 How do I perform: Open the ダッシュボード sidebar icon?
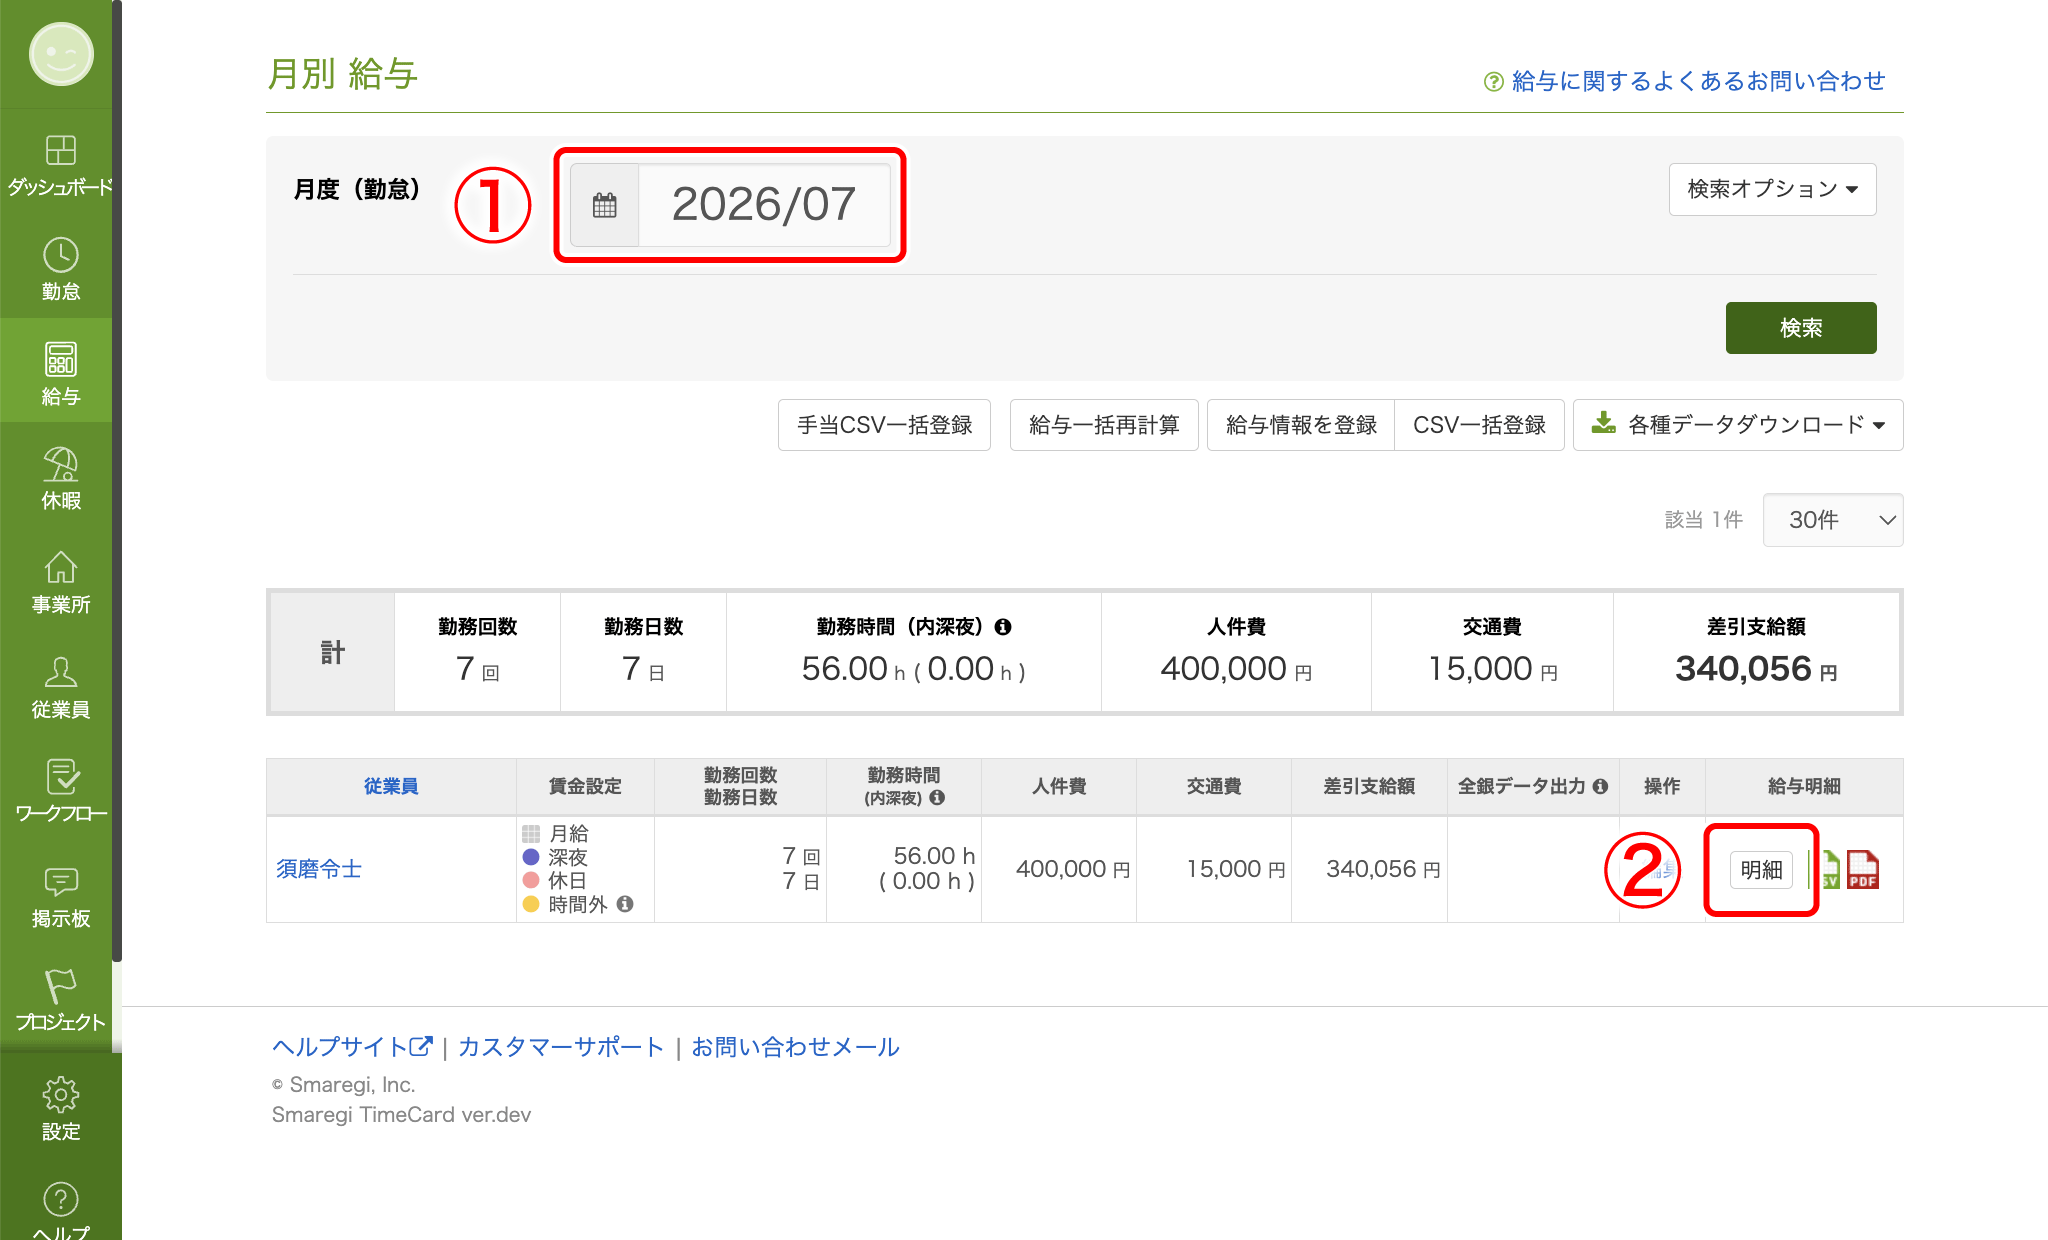pos(60,151)
